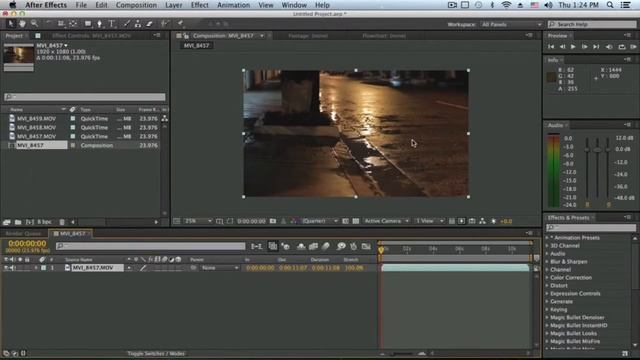
Task: Select the Horizontal Type tool
Action: coord(111,24)
